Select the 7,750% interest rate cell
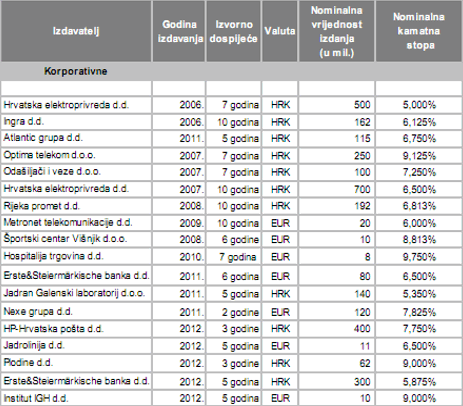The image size is (463, 406). [x=419, y=329]
